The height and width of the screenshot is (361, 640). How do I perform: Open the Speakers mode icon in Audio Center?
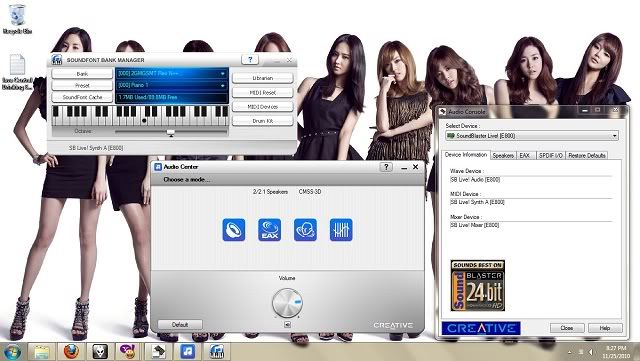234,230
